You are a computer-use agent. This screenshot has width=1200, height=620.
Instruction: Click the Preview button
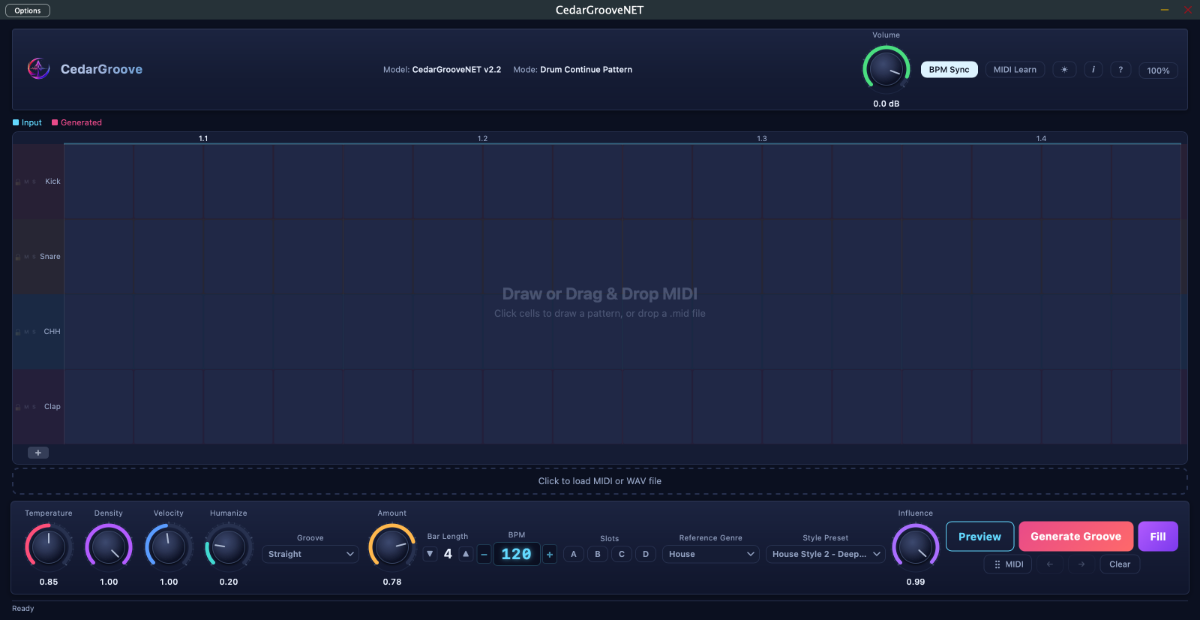pyautogui.click(x=980, y=537)
